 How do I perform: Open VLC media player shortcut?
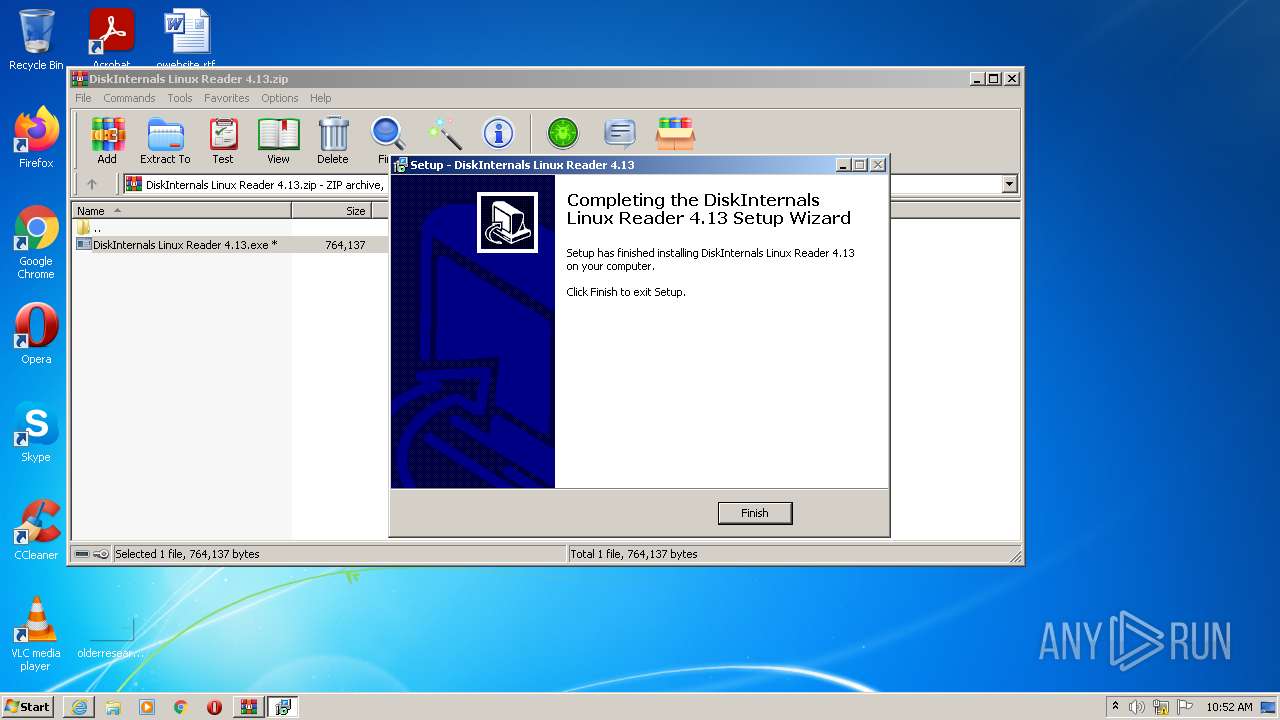36,634
